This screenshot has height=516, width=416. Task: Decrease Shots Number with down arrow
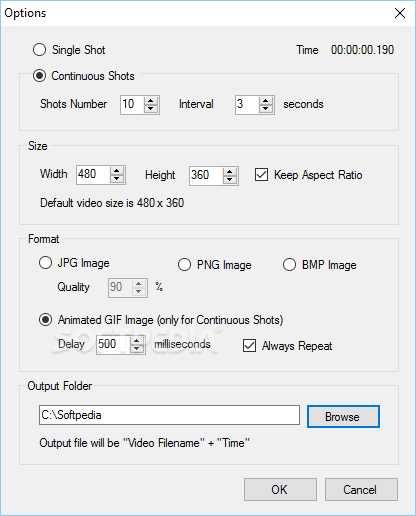151,109
